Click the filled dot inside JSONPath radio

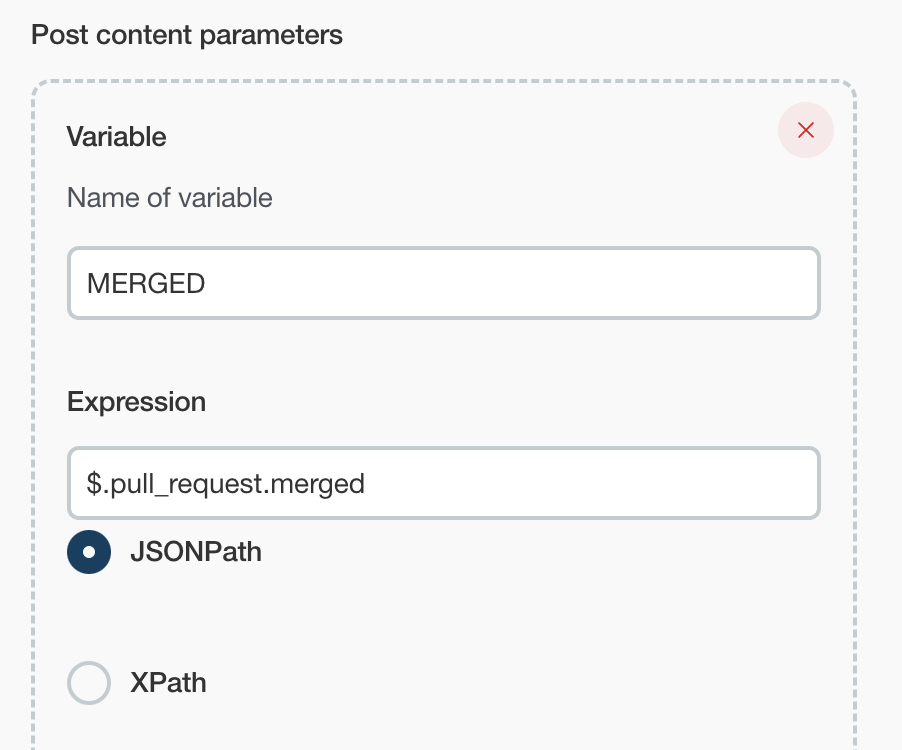(x=89, y=552)
